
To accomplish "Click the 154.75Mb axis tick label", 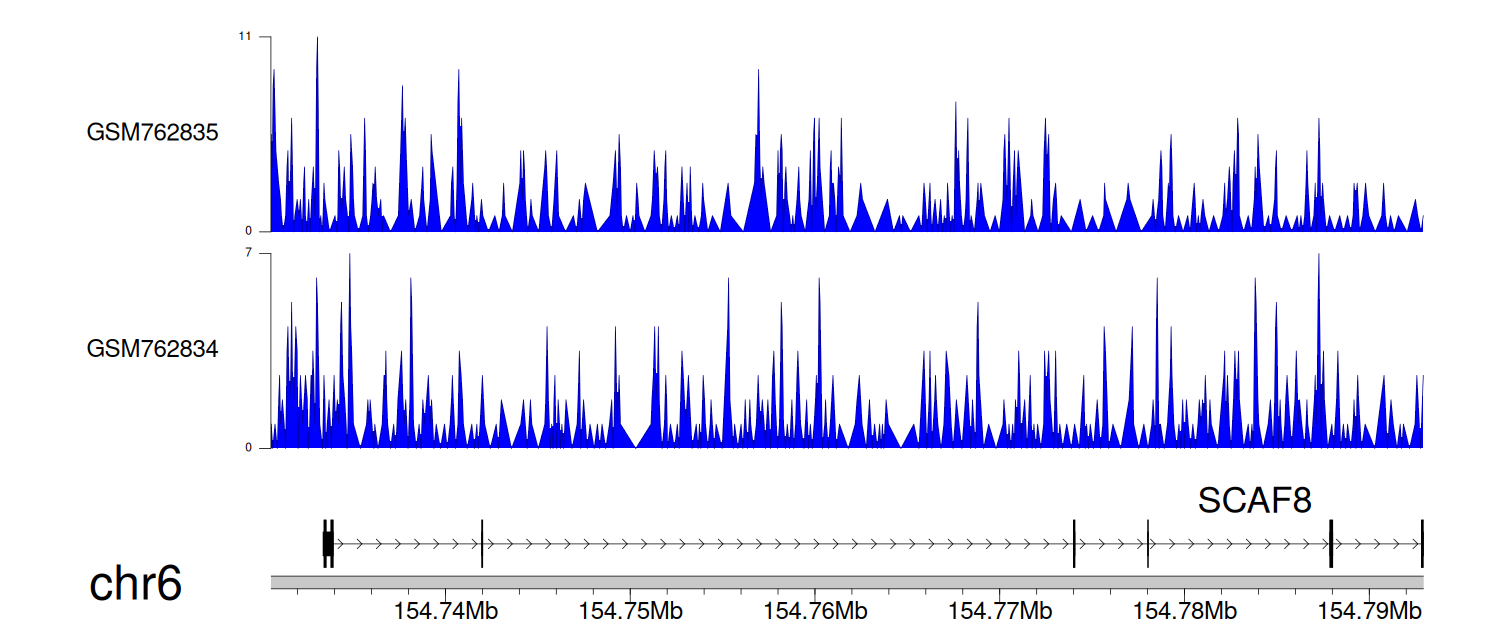I will (x=630, y=609).
